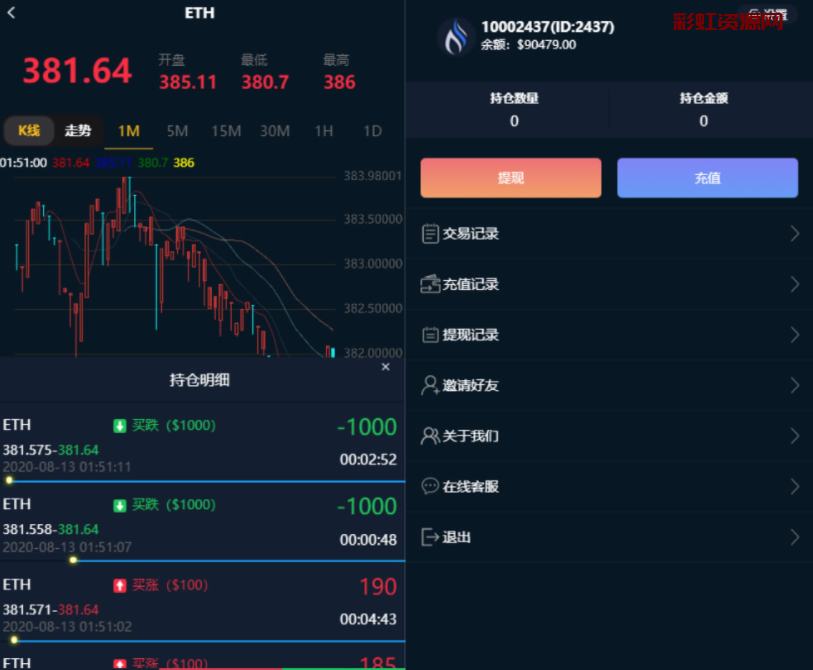The height and width of the screenshot is (670, 813).
Task: Click the progress bar marker of first -1000 position
Action: pos(10,481)
